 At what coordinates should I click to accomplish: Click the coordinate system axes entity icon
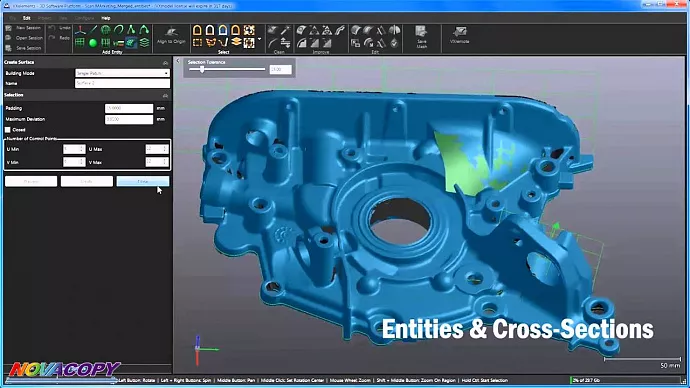coord(80,30)
